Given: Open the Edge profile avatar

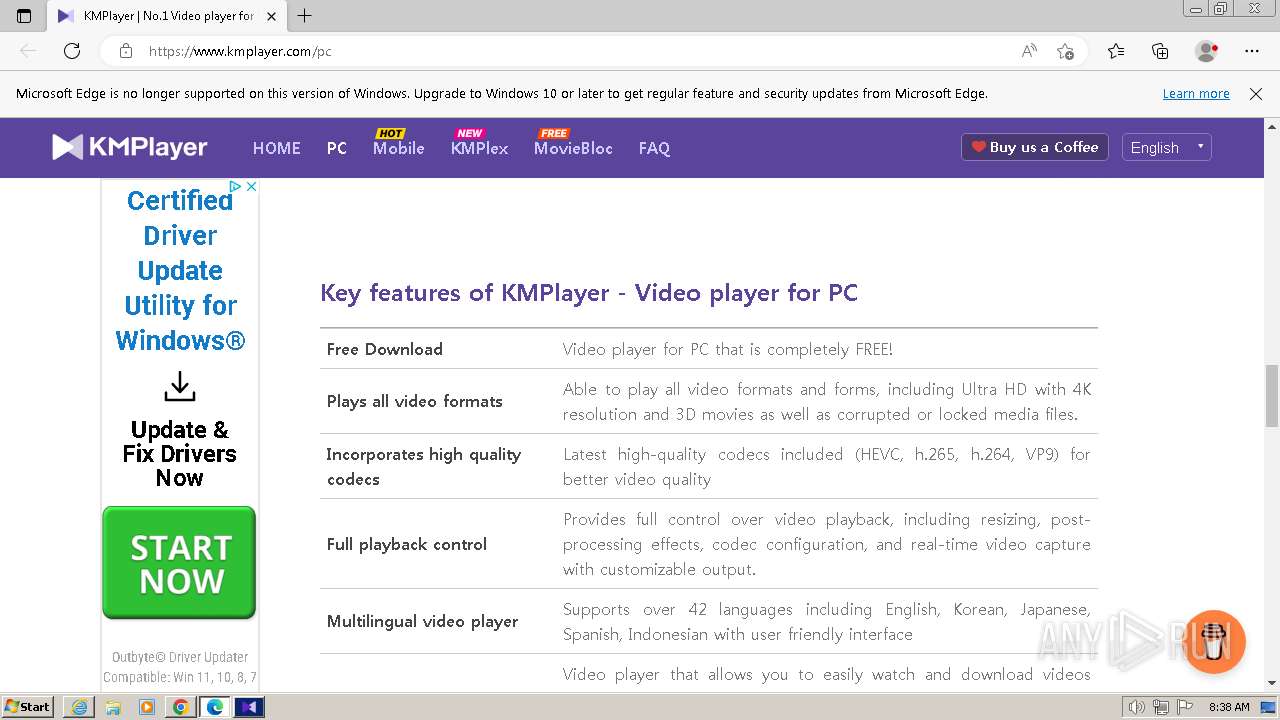Looking at the screenshot, I should tap(1207, 51).
